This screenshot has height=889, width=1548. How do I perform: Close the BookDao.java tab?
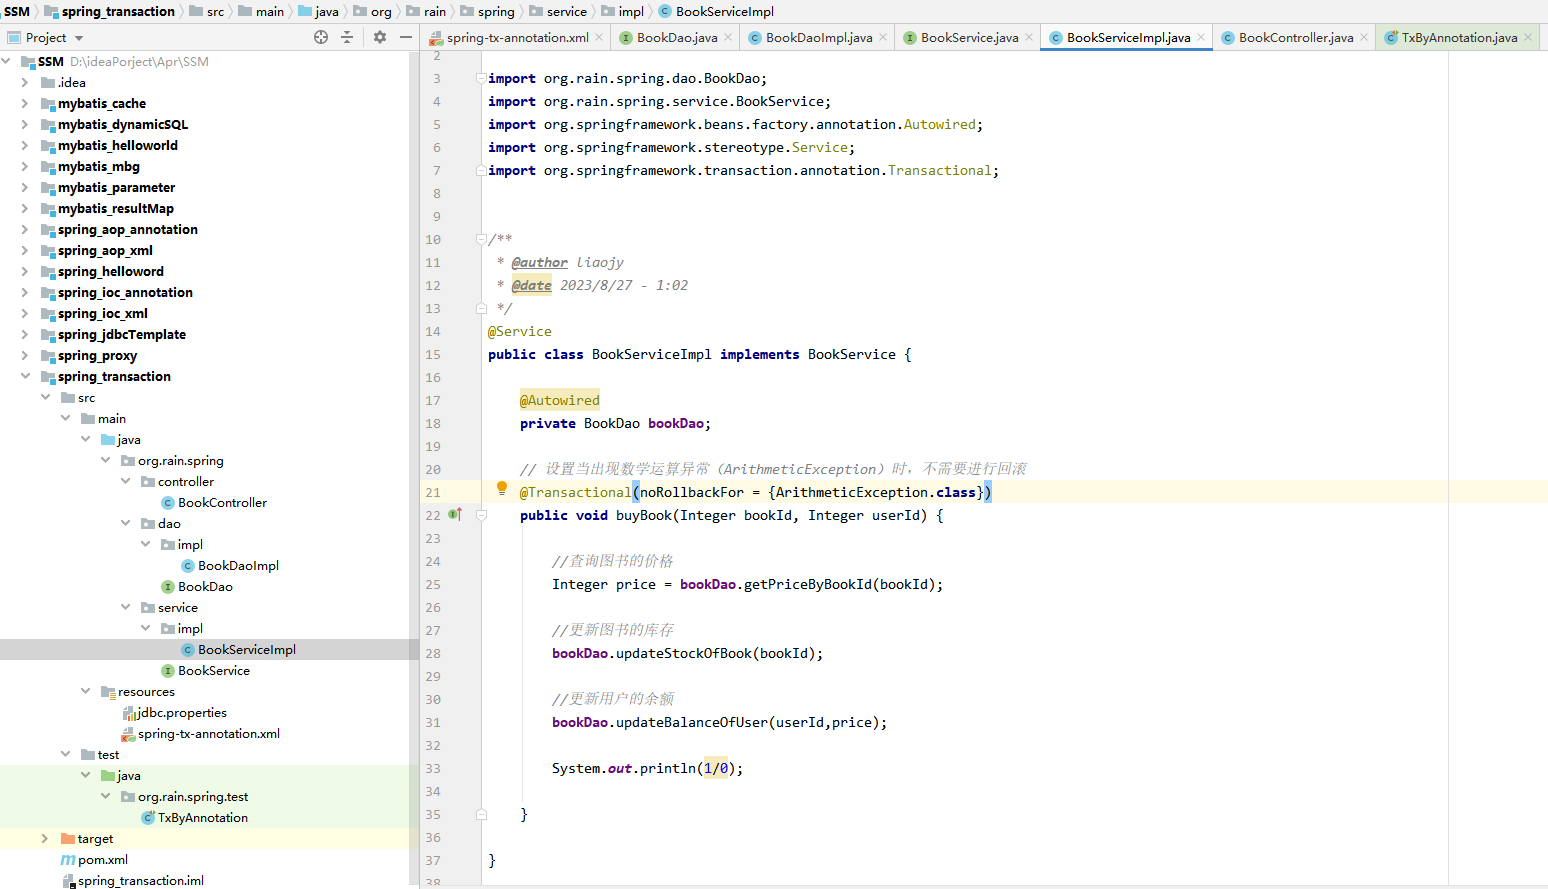click(728, 37)
